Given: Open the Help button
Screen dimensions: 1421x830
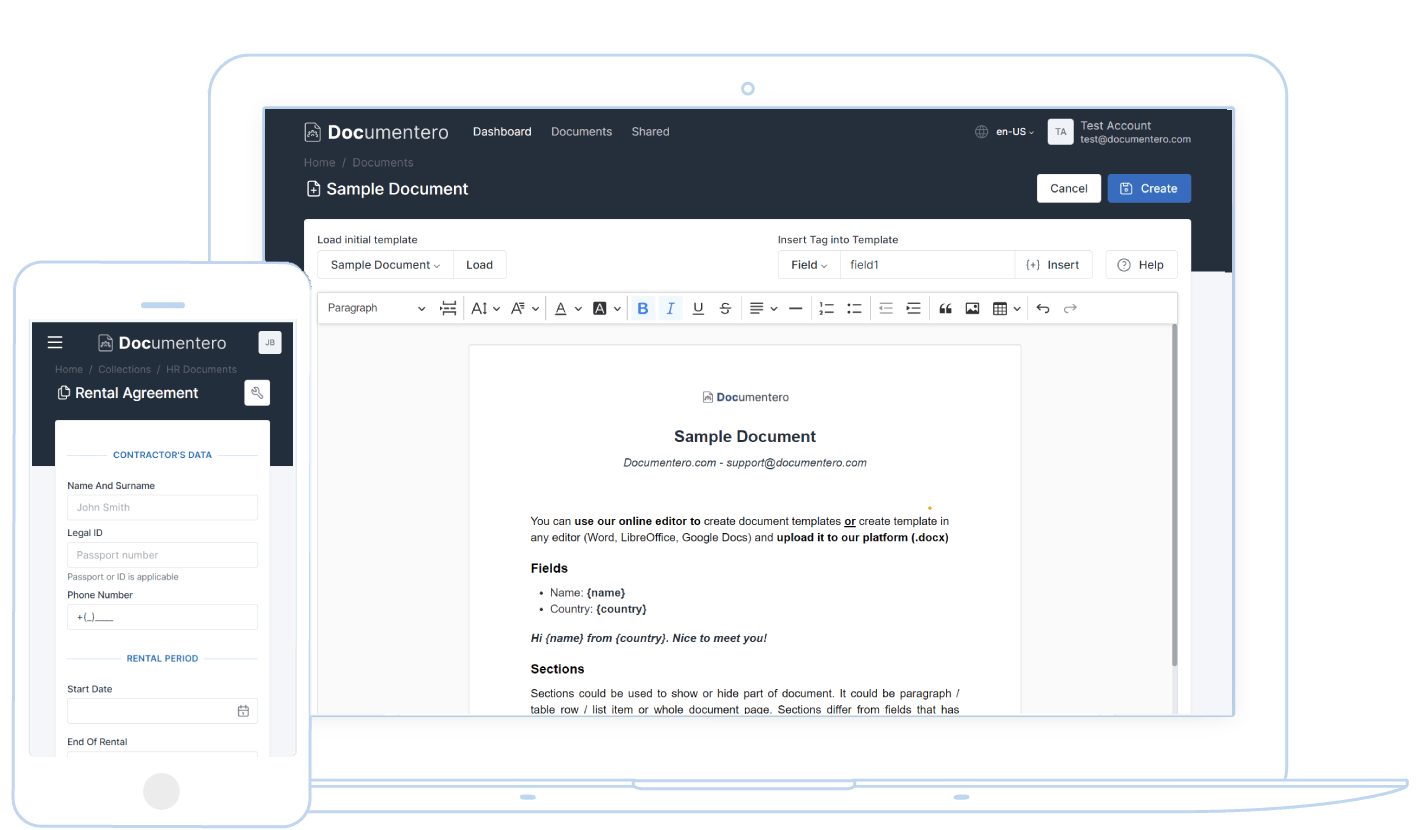Looking at the screenshot, I should [1141, 265].
